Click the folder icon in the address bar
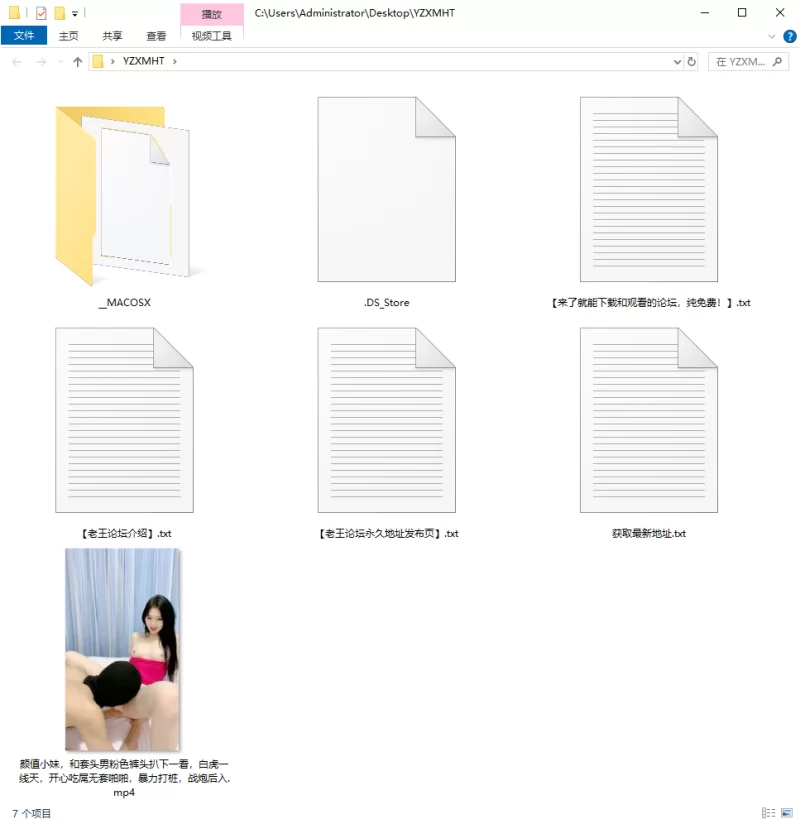This screenshot has width=800, height=824. click(98, 61)
